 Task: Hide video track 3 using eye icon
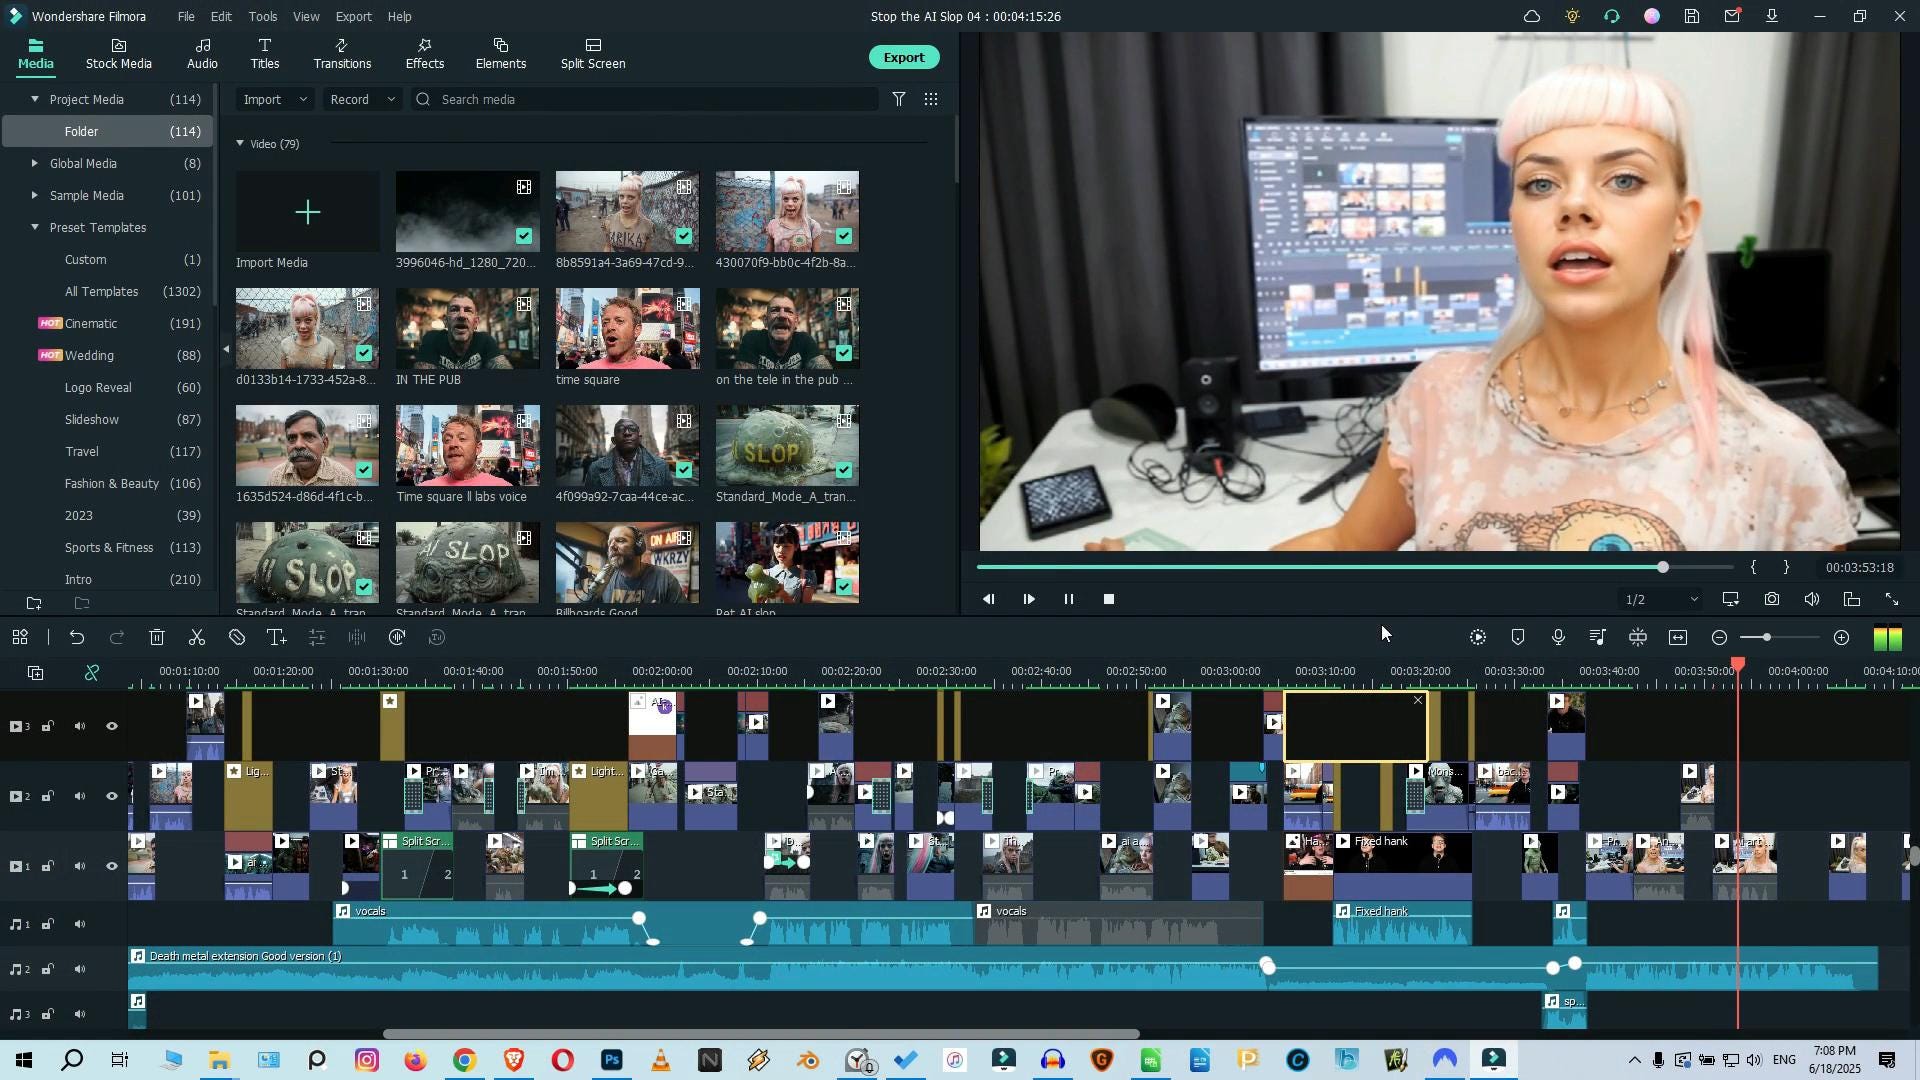pos(112,727)
